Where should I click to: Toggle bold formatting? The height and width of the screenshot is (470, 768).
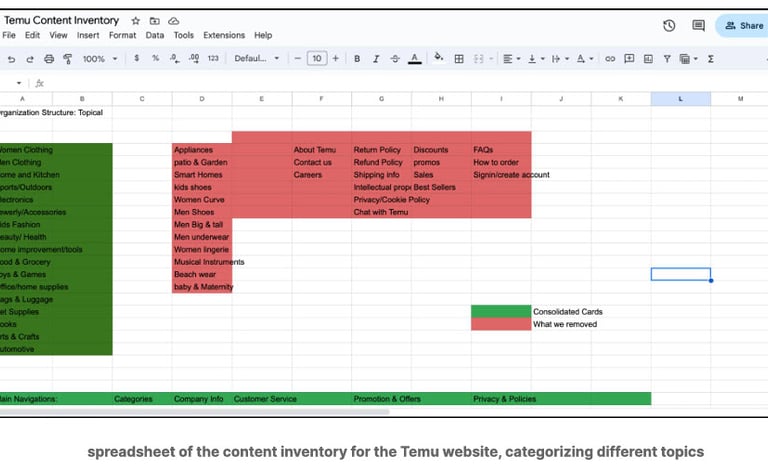point(357,59)
